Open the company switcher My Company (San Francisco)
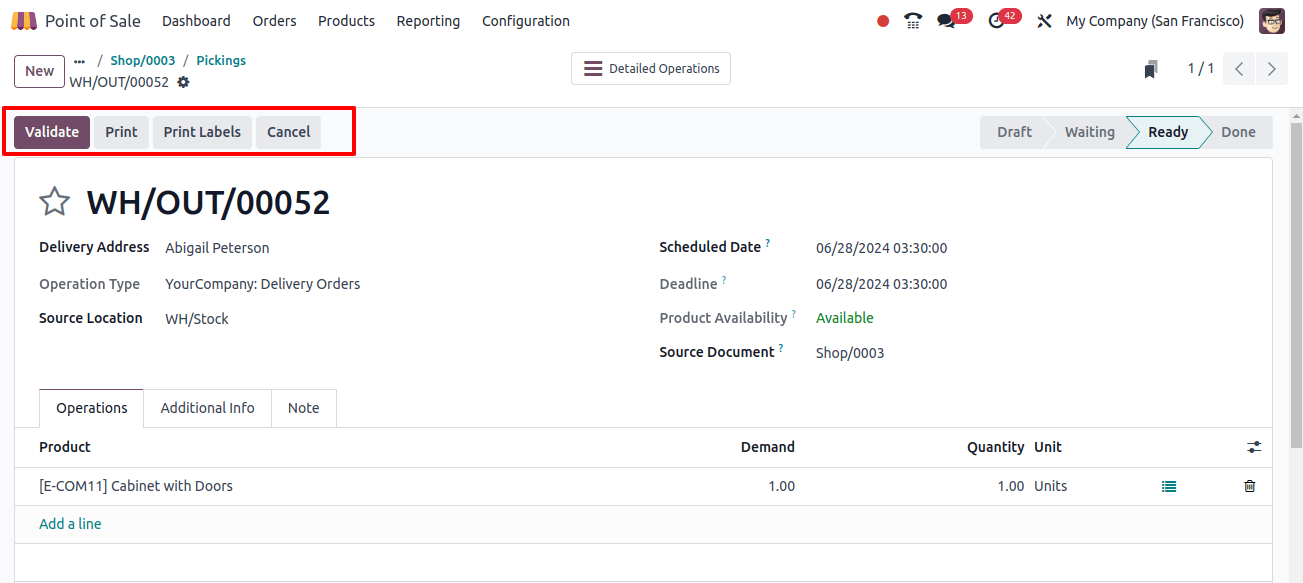Screen dimensions: 1303x583 (x=1155, y=21)
